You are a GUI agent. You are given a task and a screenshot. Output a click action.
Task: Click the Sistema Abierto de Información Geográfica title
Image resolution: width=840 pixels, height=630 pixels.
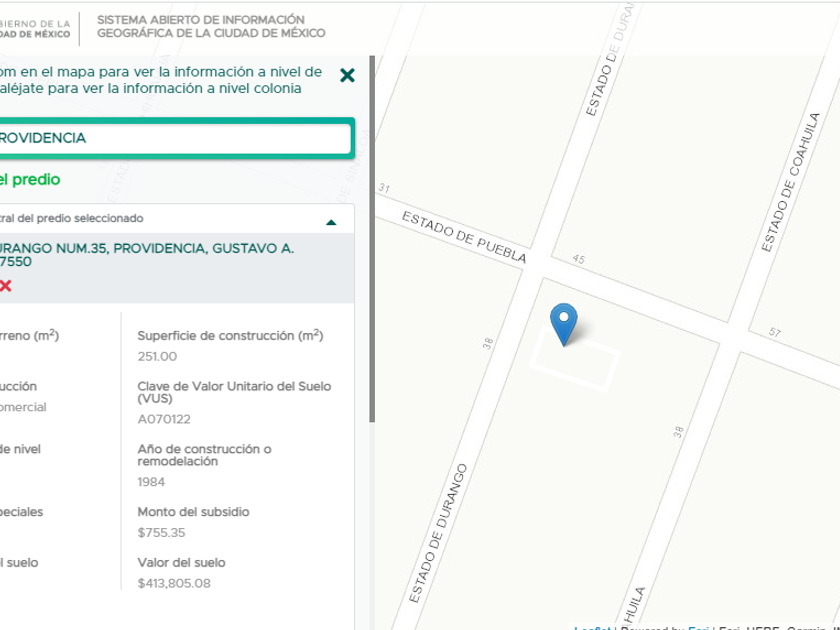[211, 27]
